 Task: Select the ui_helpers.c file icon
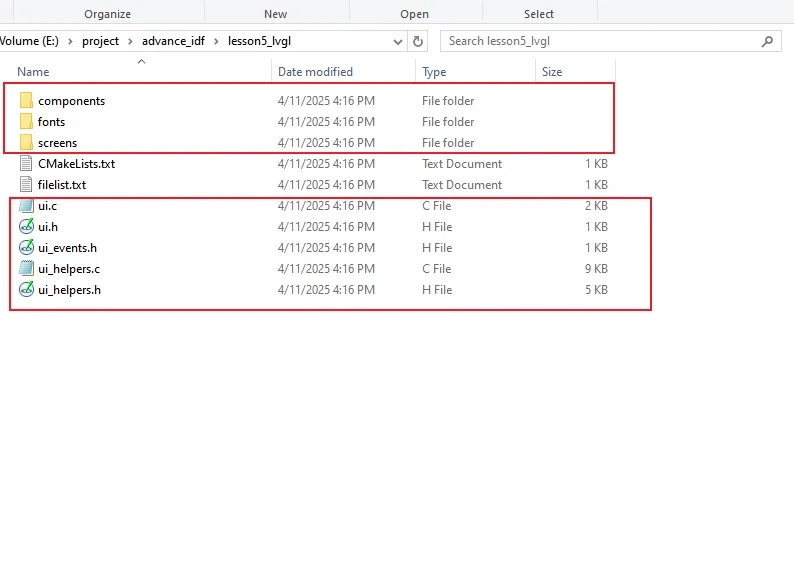tap(26, 269)
